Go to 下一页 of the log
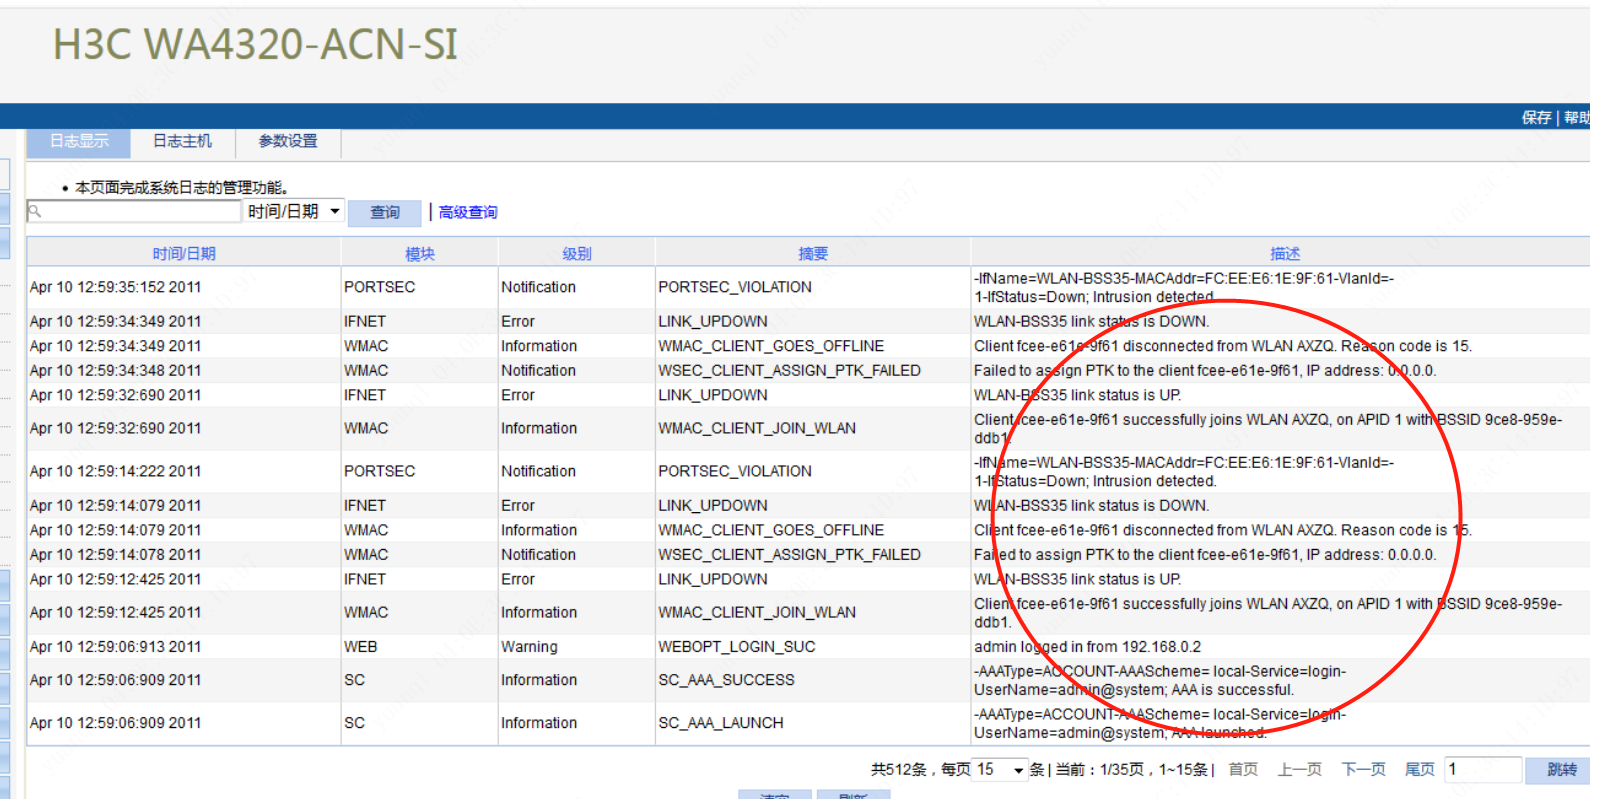 point(1363,769)
